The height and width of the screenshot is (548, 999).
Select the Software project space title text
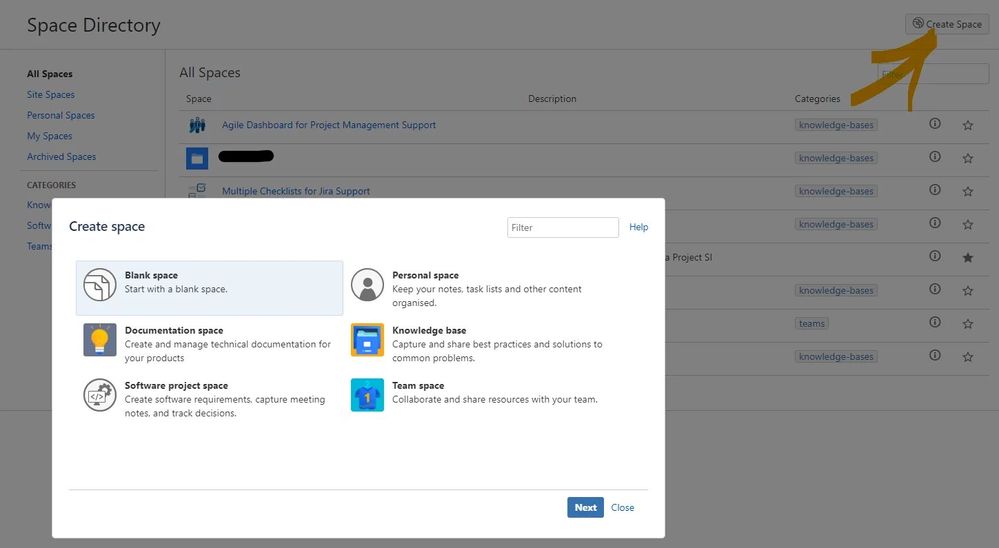(176, 386)
